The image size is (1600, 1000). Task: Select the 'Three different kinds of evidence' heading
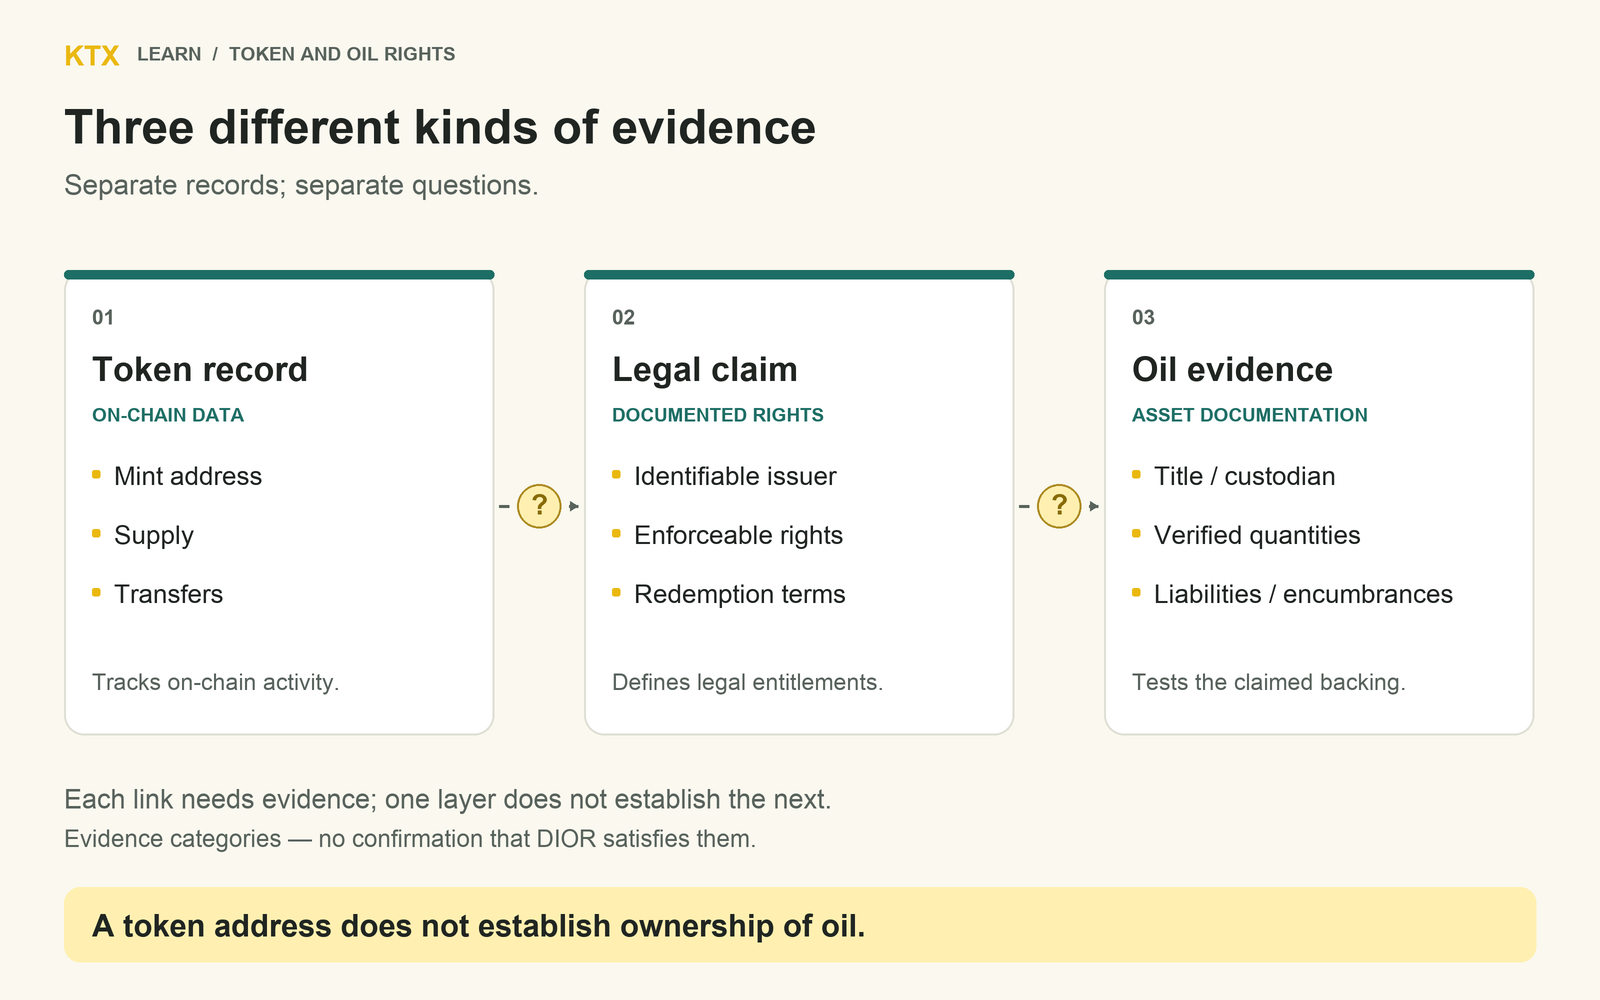440,127
